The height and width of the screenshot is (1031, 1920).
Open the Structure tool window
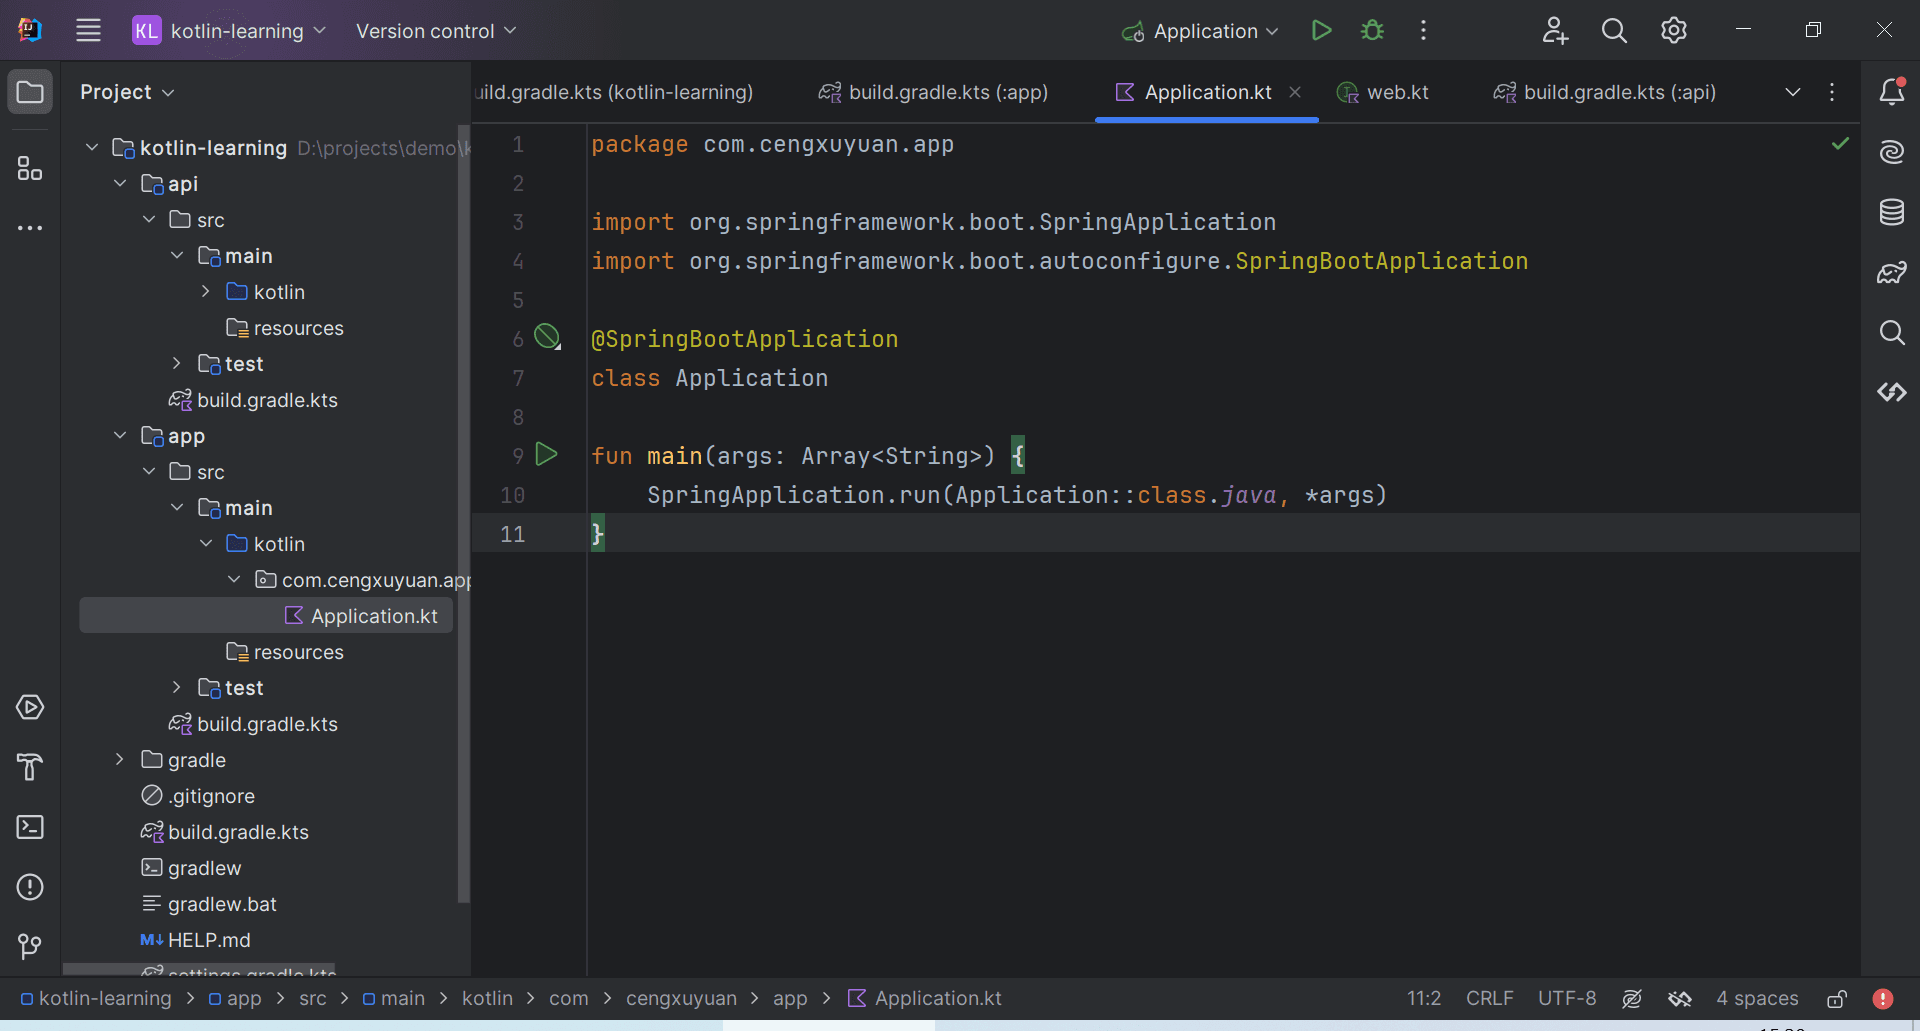30,168
